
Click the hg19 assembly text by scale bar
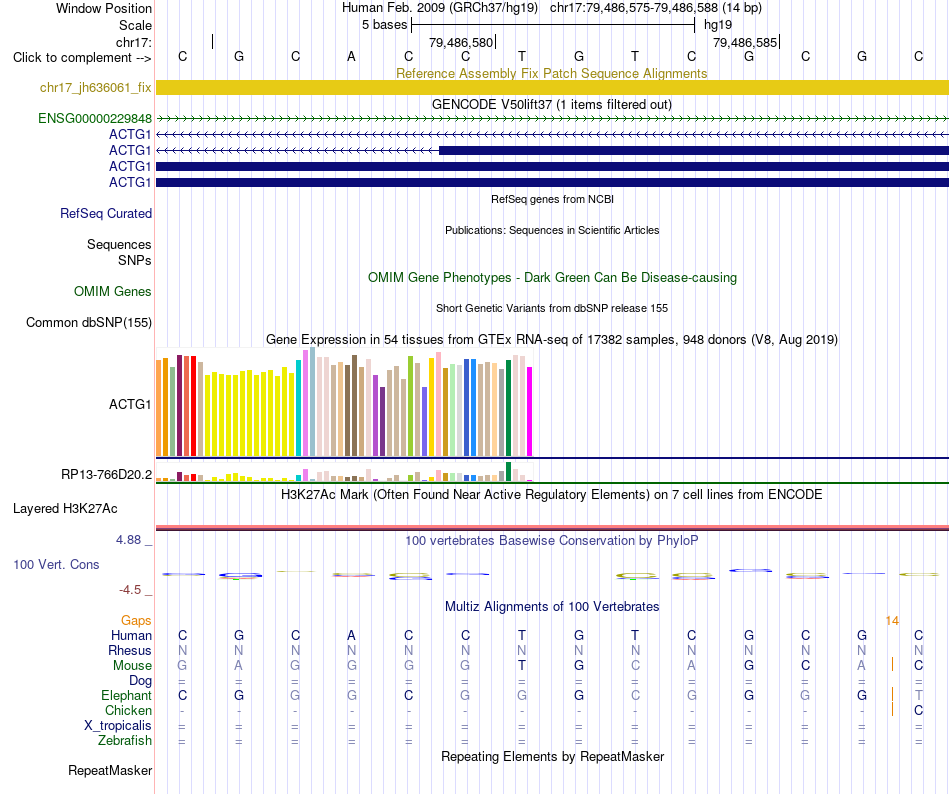coord(718,25)
